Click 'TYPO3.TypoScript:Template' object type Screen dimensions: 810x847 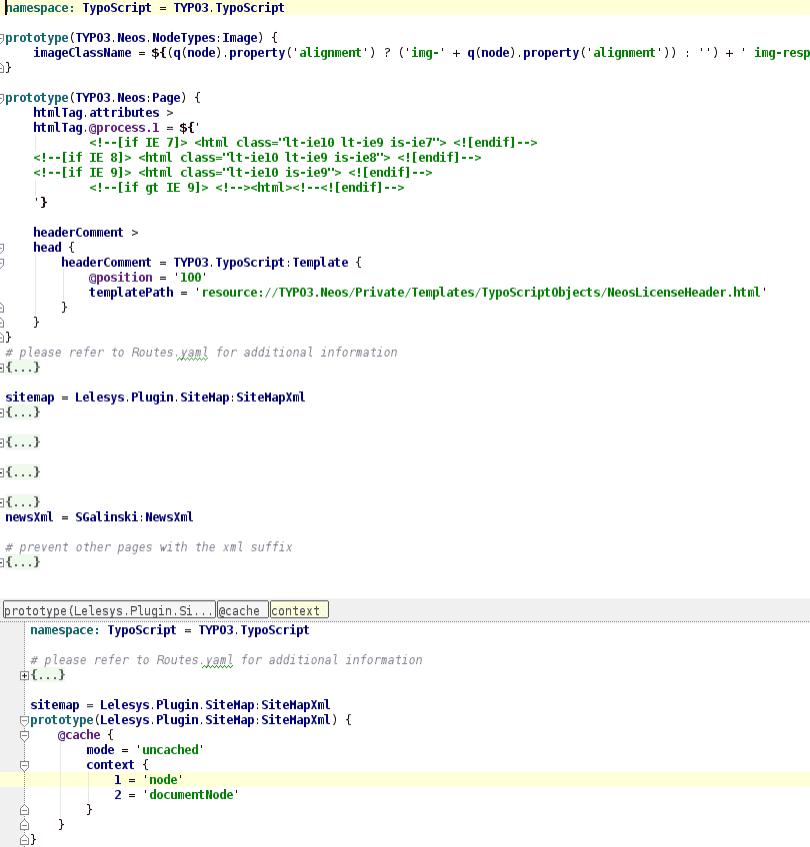coord(261,263)
